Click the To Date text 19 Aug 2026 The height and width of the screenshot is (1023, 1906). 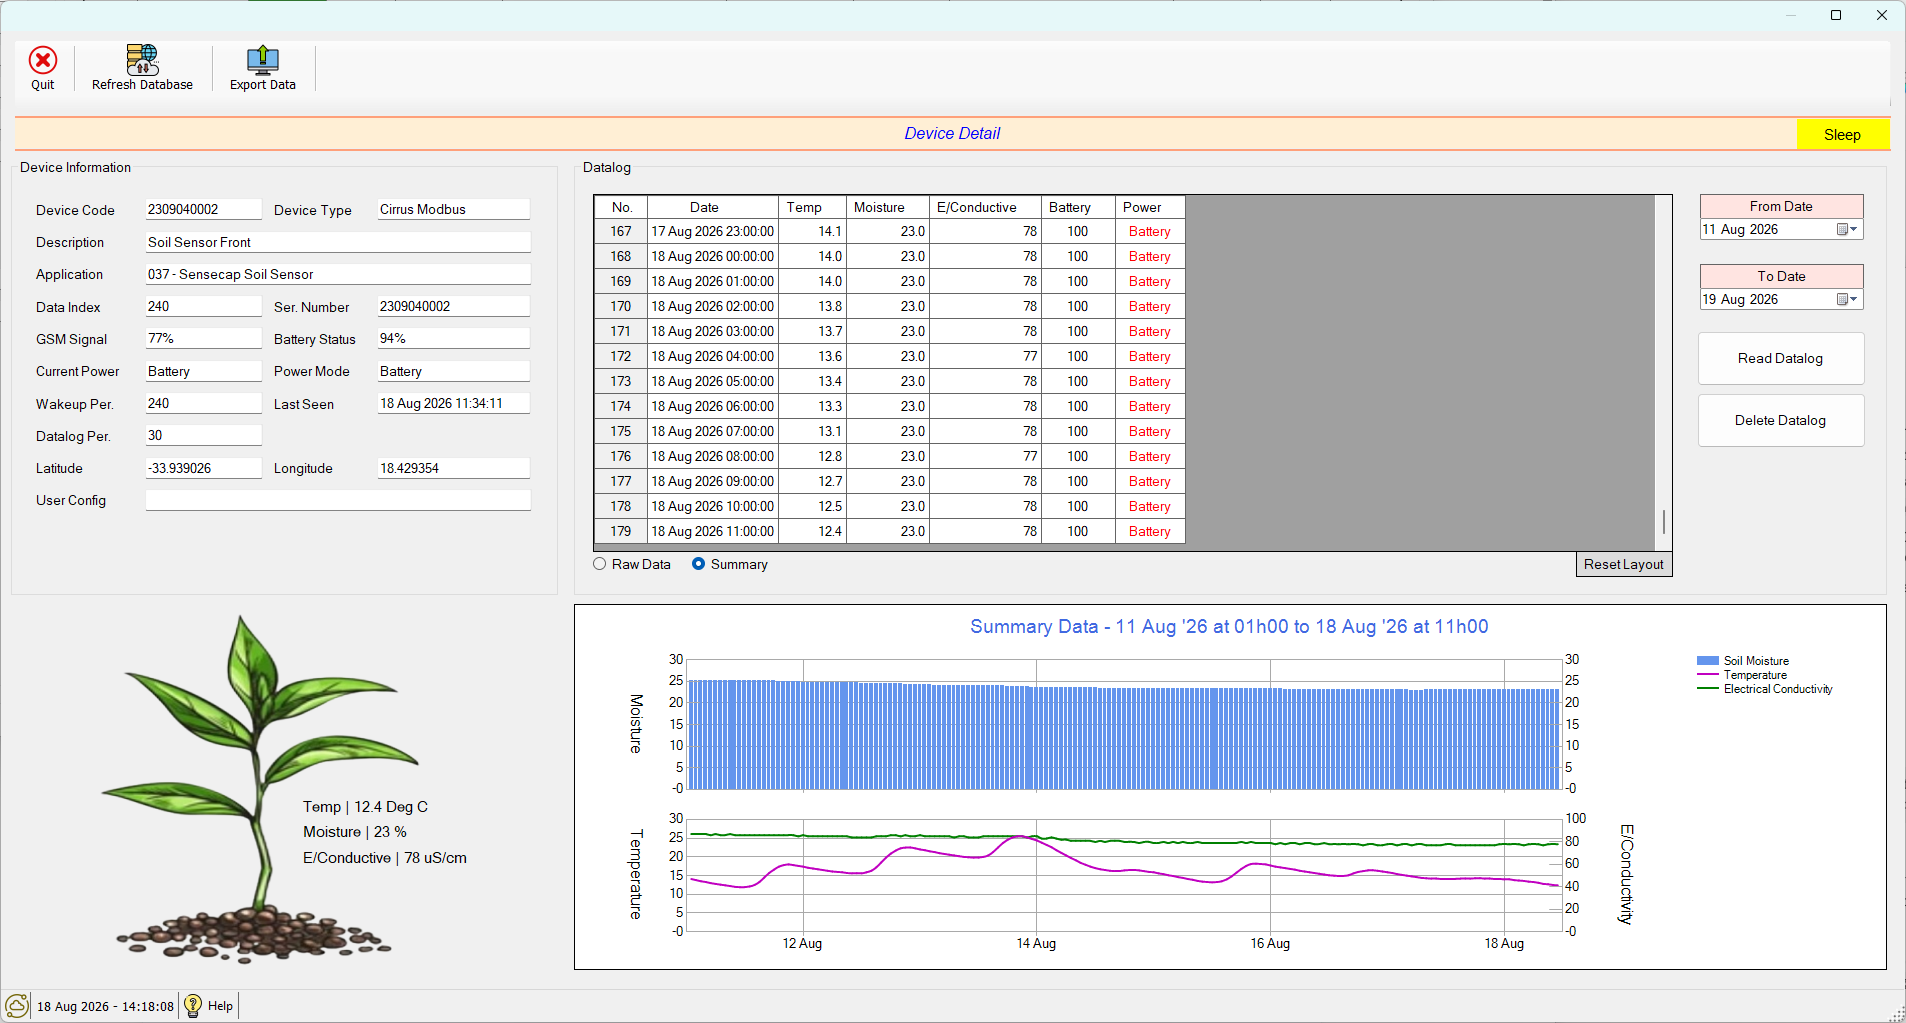(x=1741, y=300)
